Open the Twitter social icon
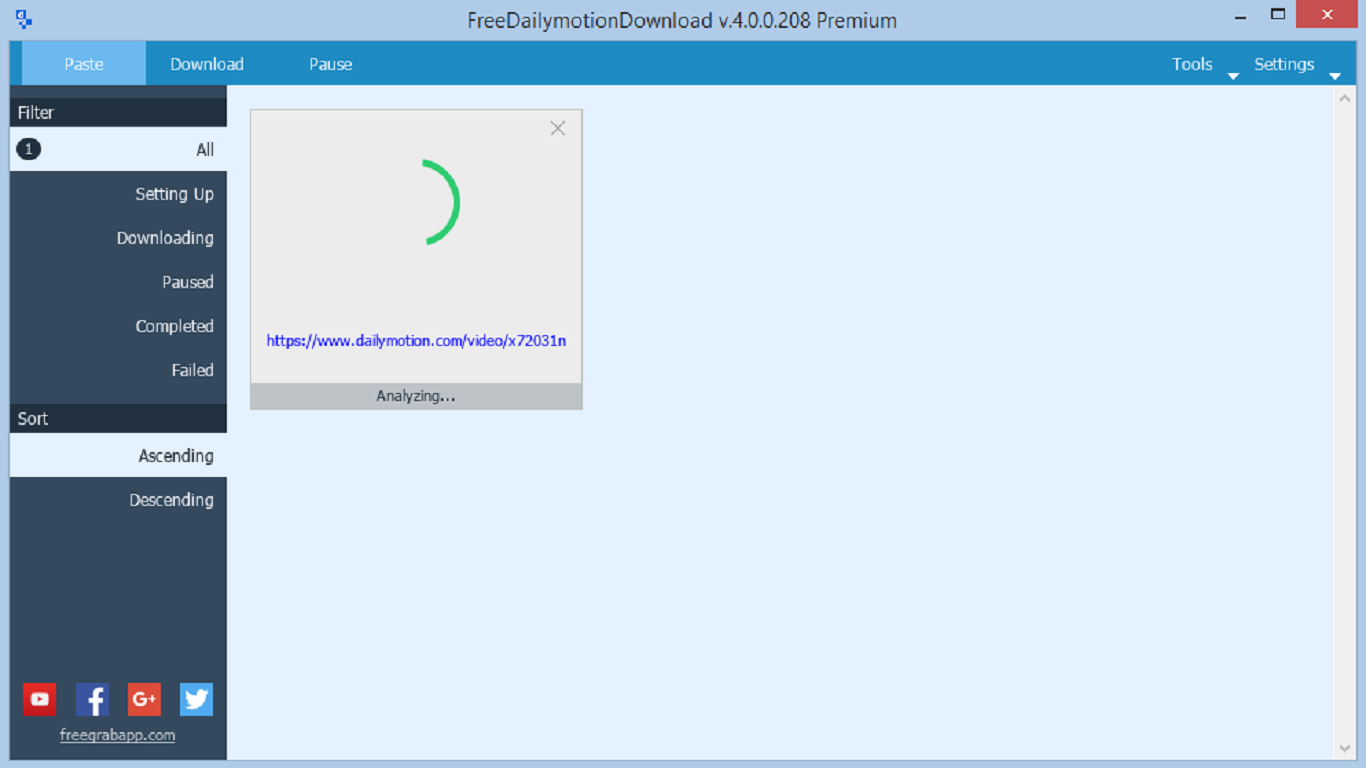1366x768 pixels. click(x=196, y=699)
